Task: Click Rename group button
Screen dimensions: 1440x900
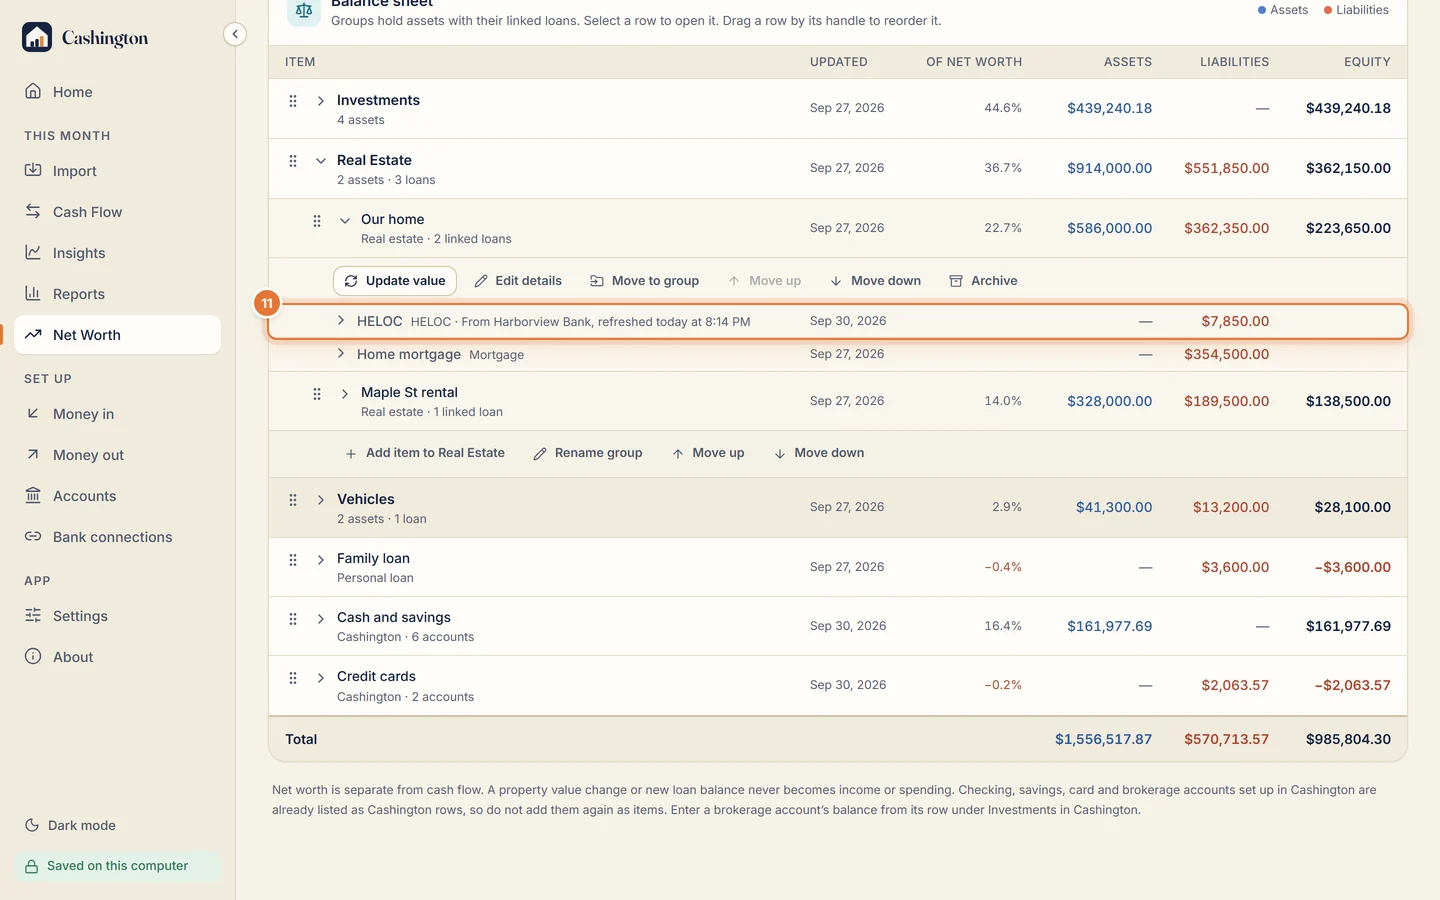Action: click(588, 453)
